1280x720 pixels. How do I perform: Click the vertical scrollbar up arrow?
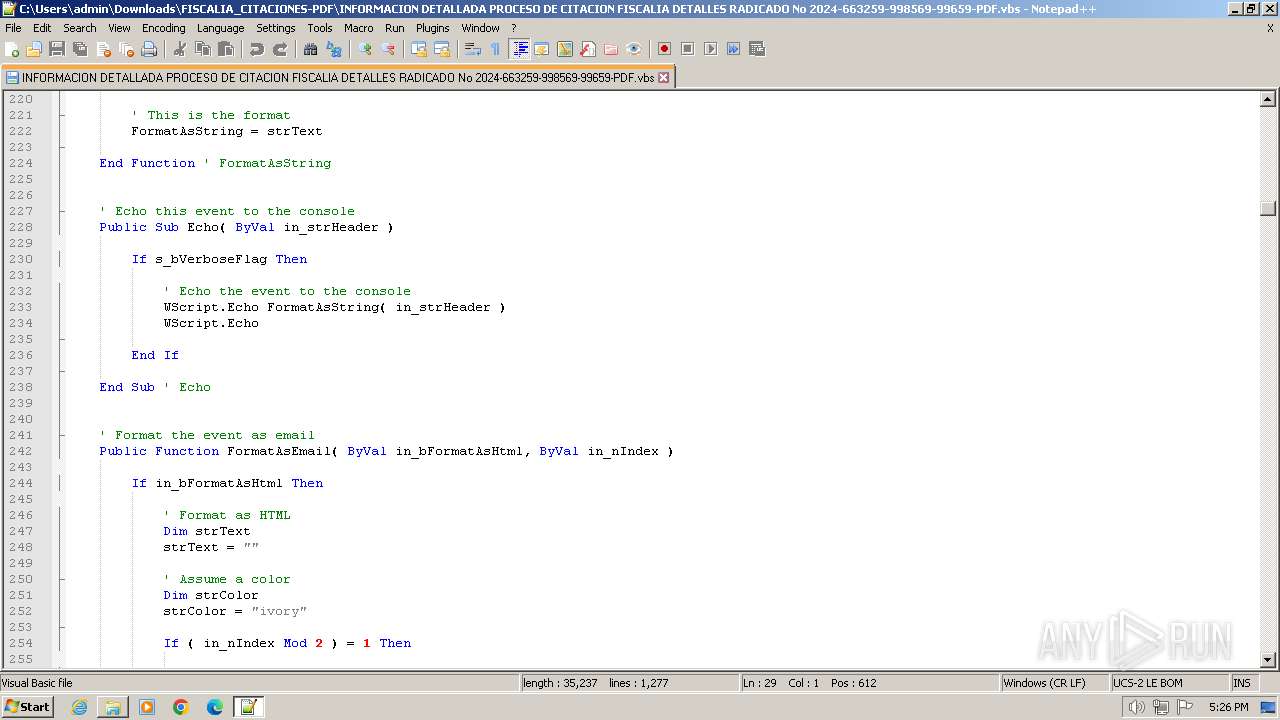tap(1268, 99)
